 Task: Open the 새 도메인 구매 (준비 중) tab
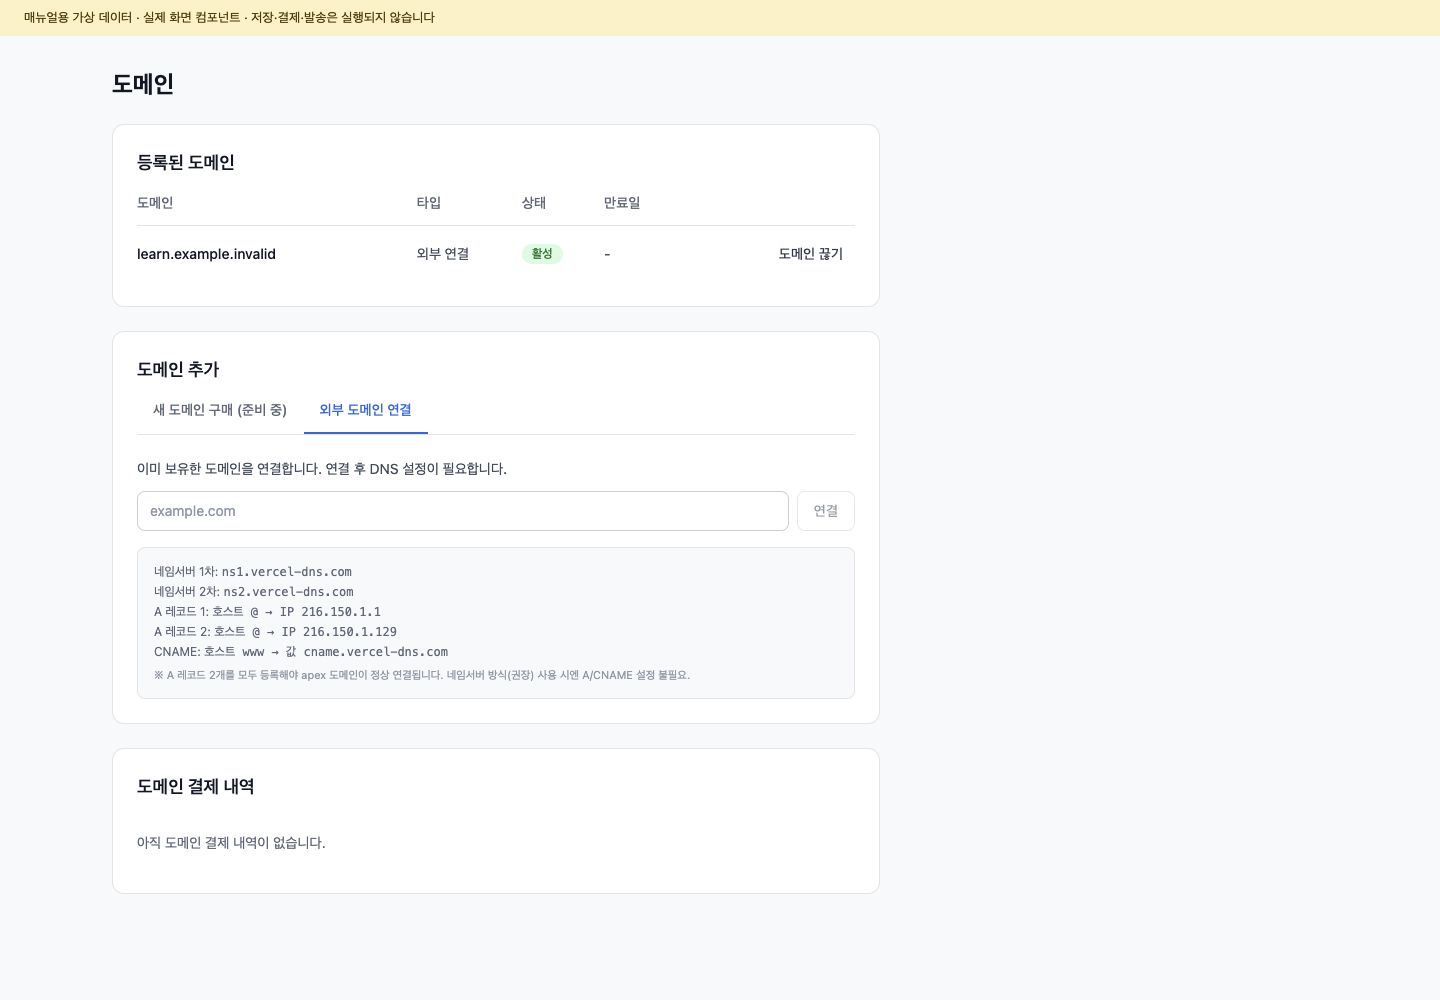tap(220, 410)
